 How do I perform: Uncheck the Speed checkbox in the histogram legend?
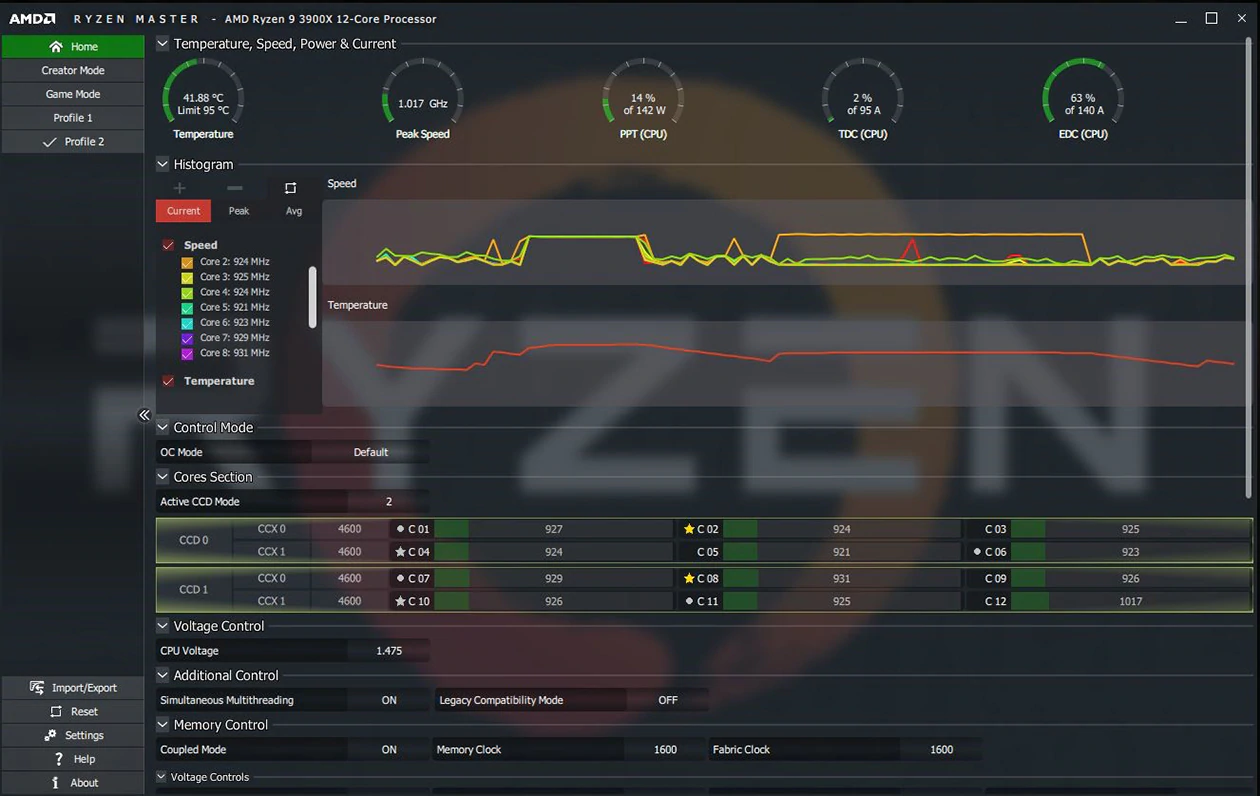coord(167,244)
